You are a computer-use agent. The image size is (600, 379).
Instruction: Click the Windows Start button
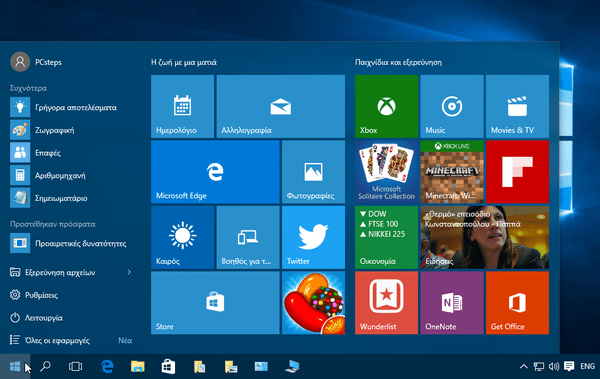click(15, 366)
